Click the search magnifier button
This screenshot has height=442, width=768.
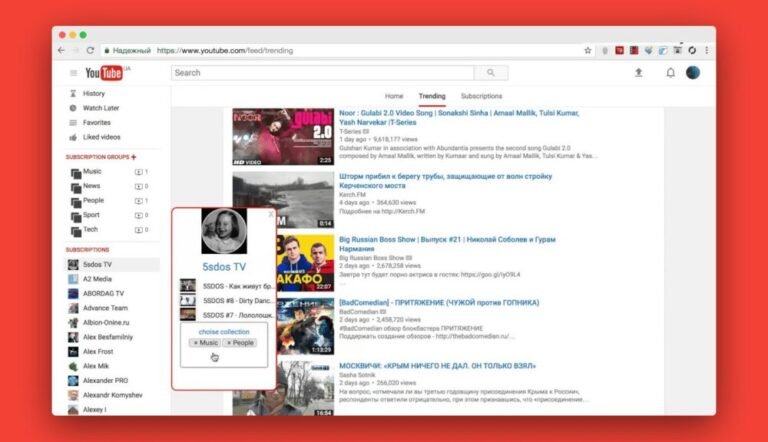click(491, 73)
